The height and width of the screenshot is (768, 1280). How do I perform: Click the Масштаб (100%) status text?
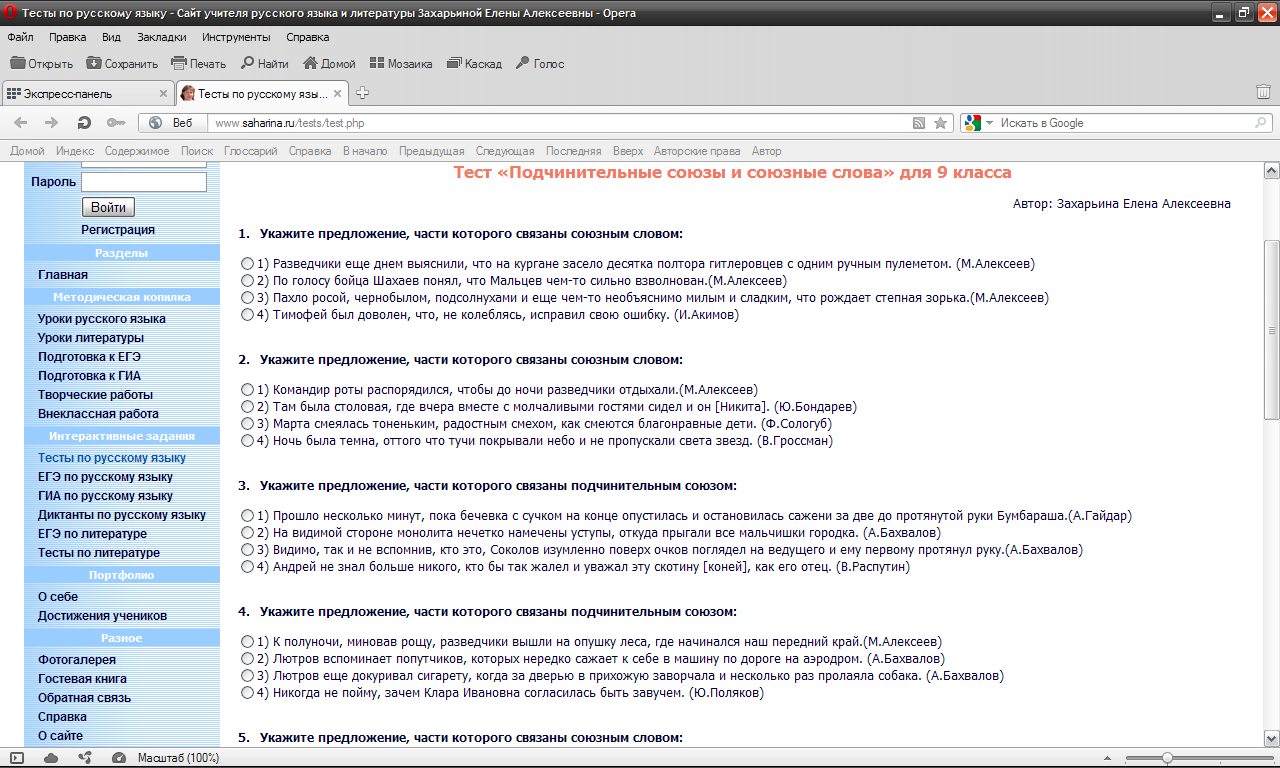coord(179,758)
